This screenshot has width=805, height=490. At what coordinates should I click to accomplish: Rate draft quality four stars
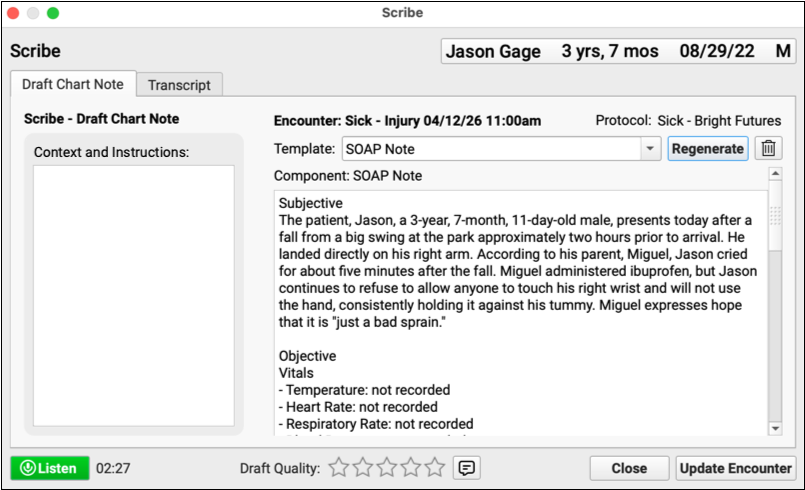tap(411, 467)
